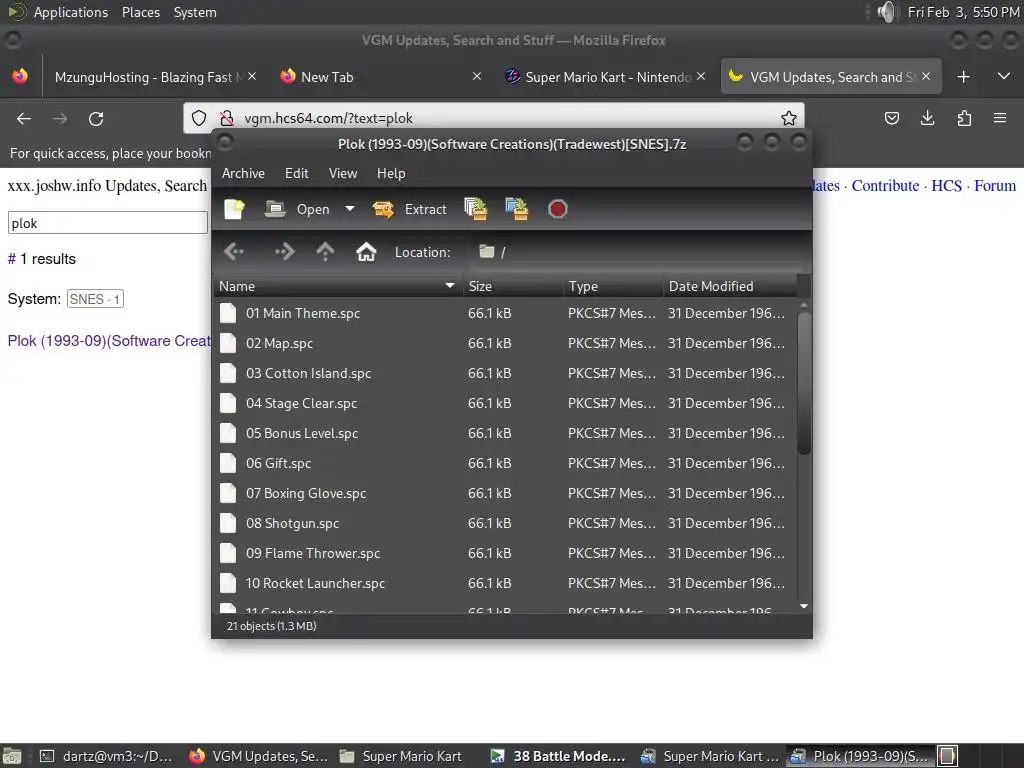Select file 04 Stage Clear.spc

[504, 404]
